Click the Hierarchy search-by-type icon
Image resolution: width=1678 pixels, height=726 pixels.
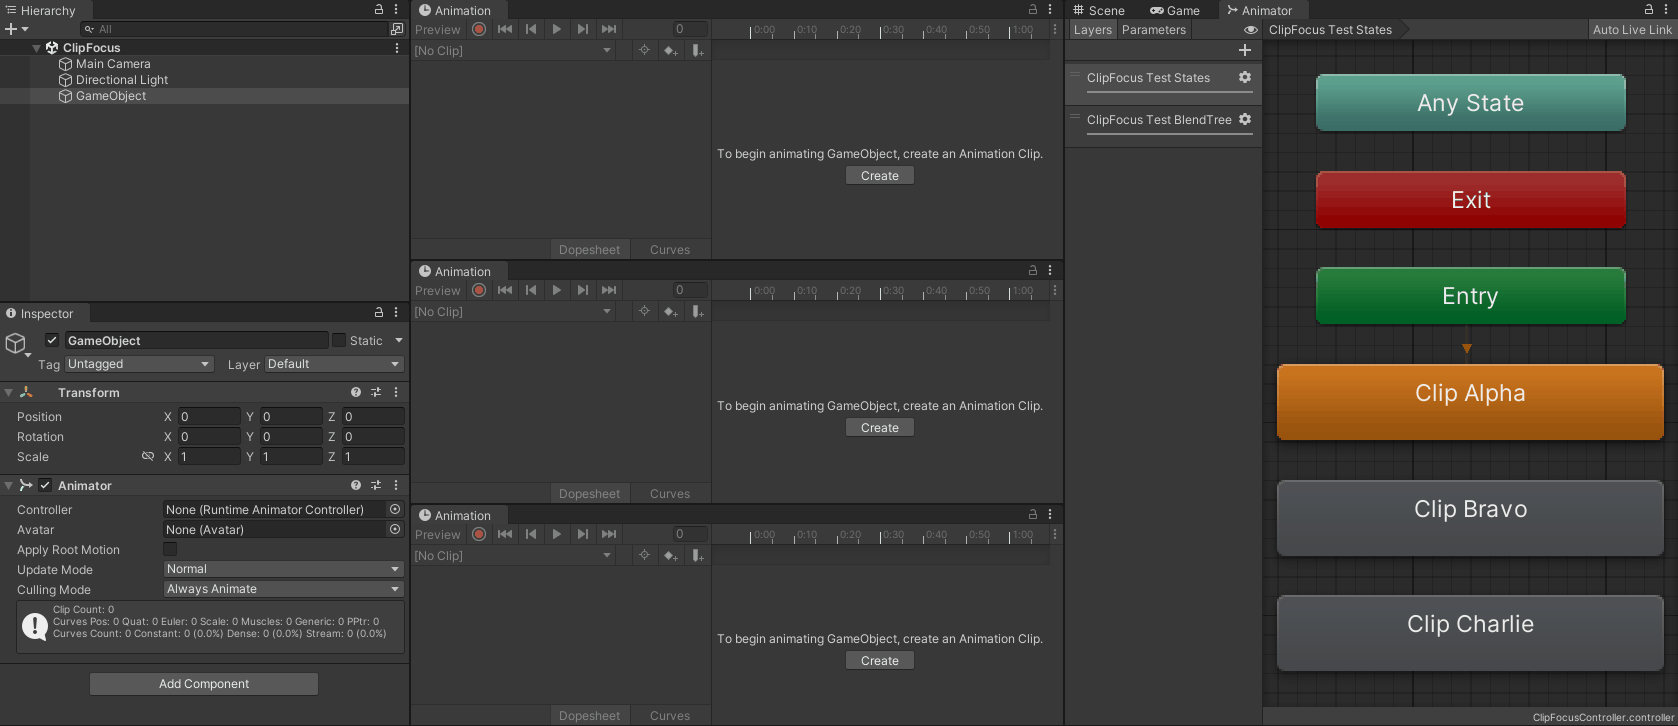coord(397,29)
